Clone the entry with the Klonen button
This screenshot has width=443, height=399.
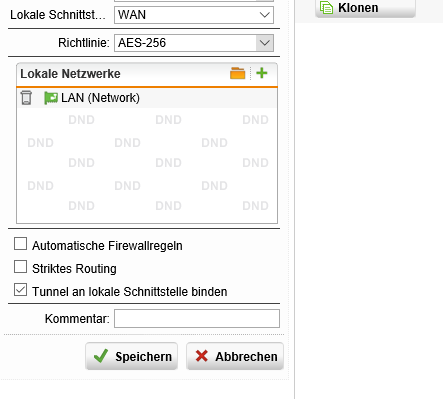click(365, 8)
